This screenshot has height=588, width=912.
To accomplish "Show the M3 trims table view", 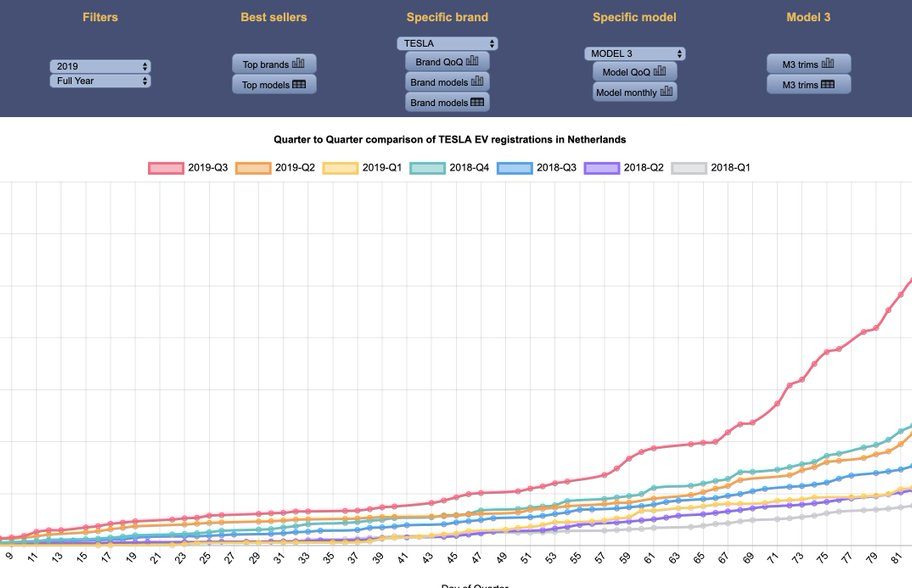I will point(808,84).
